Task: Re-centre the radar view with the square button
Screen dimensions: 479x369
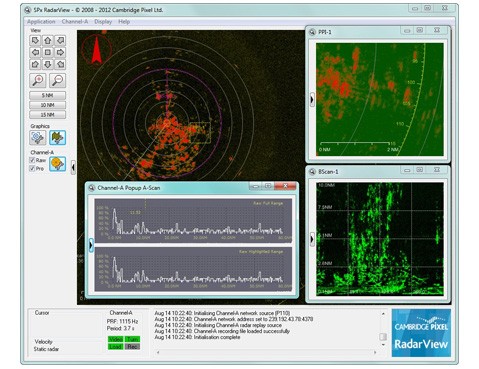Action: point(48,52)
